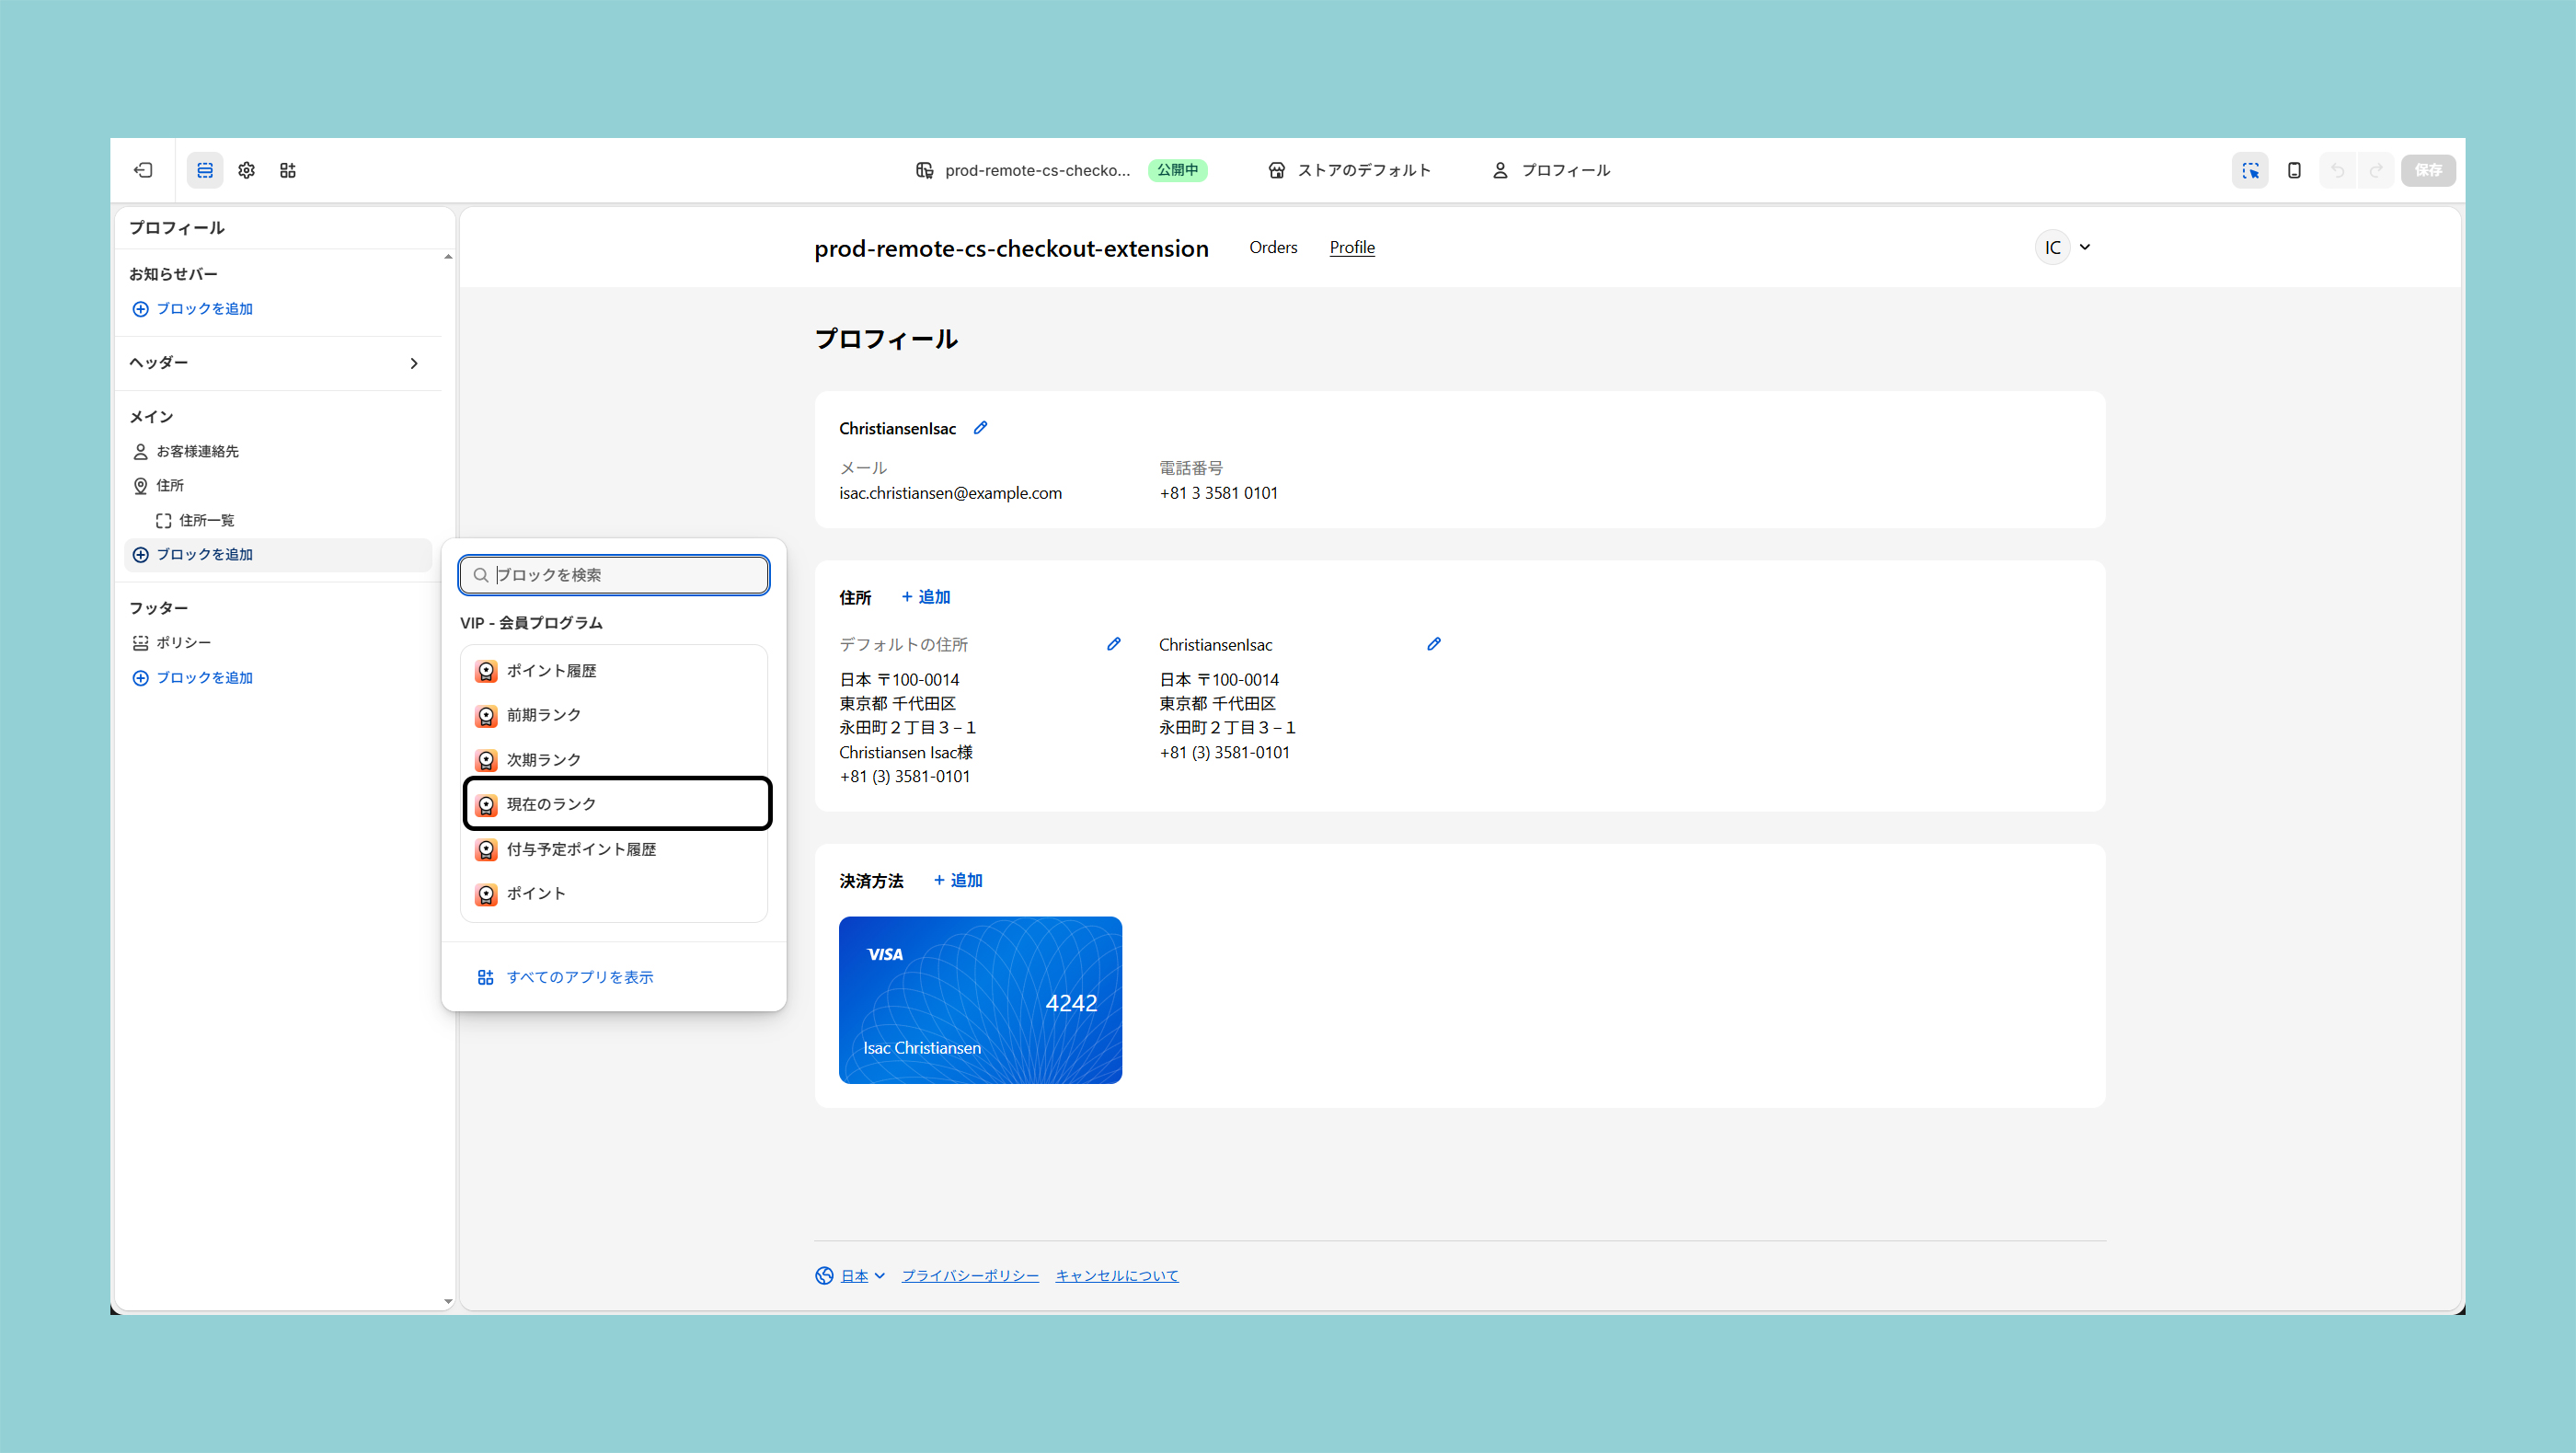Open the Orders tab

click(1272, 247)
